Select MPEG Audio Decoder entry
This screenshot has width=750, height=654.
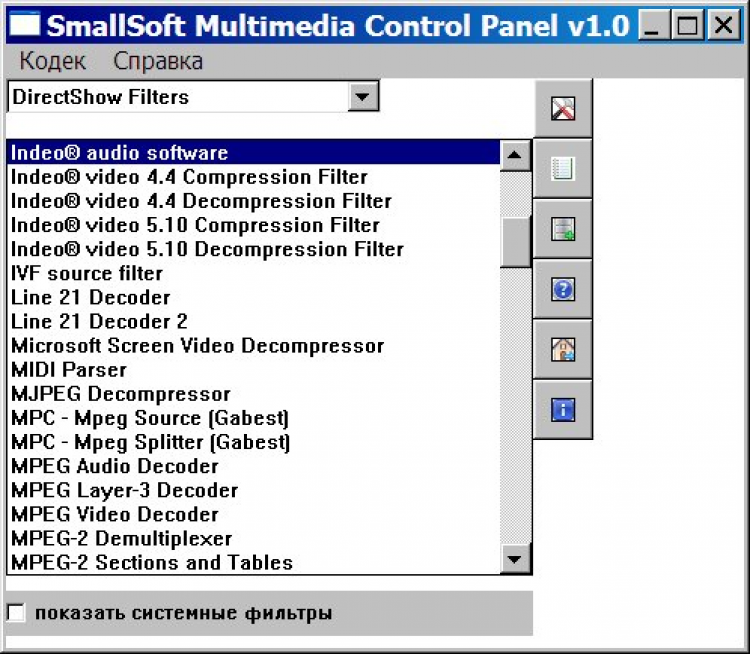pyautogui.click(x=254, y=466)
